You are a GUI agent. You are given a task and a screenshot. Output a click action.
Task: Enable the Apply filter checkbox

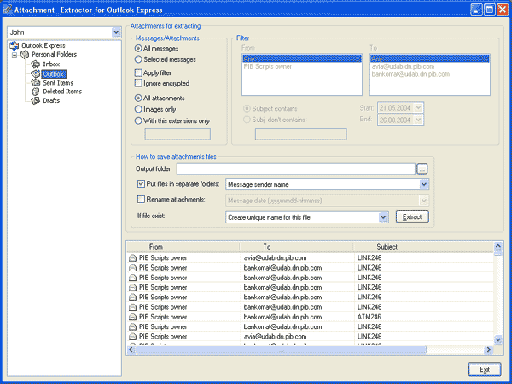pyautogui.click(x=138, y=73)
